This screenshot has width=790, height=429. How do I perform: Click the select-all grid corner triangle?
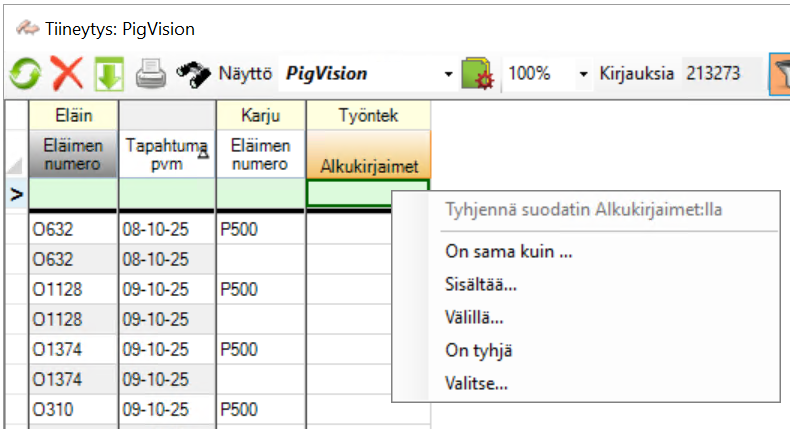[15, 165]
